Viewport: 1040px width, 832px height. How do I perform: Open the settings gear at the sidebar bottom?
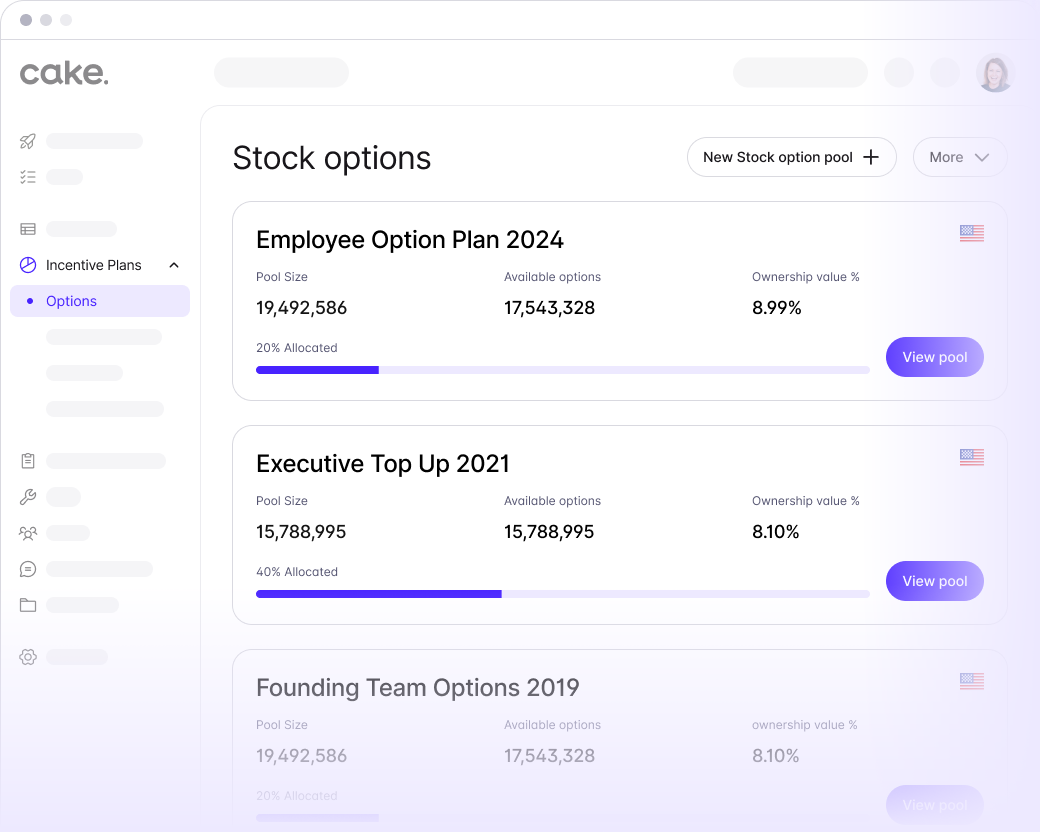[x=27, y=657]
